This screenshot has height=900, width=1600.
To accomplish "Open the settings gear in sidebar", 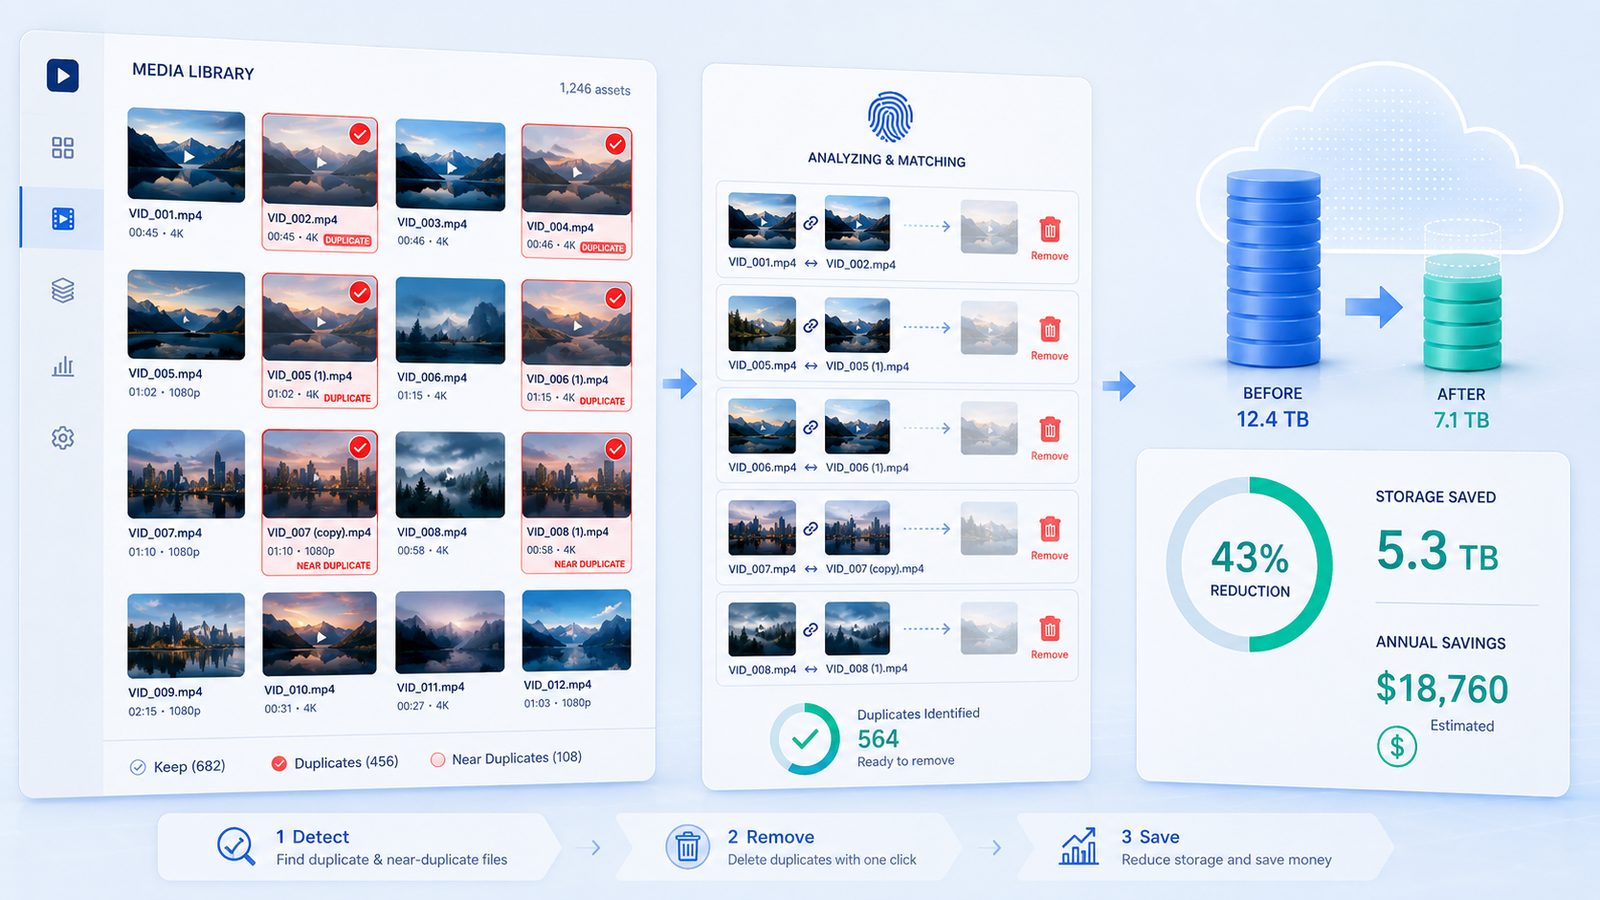I will tap(63, 438).
